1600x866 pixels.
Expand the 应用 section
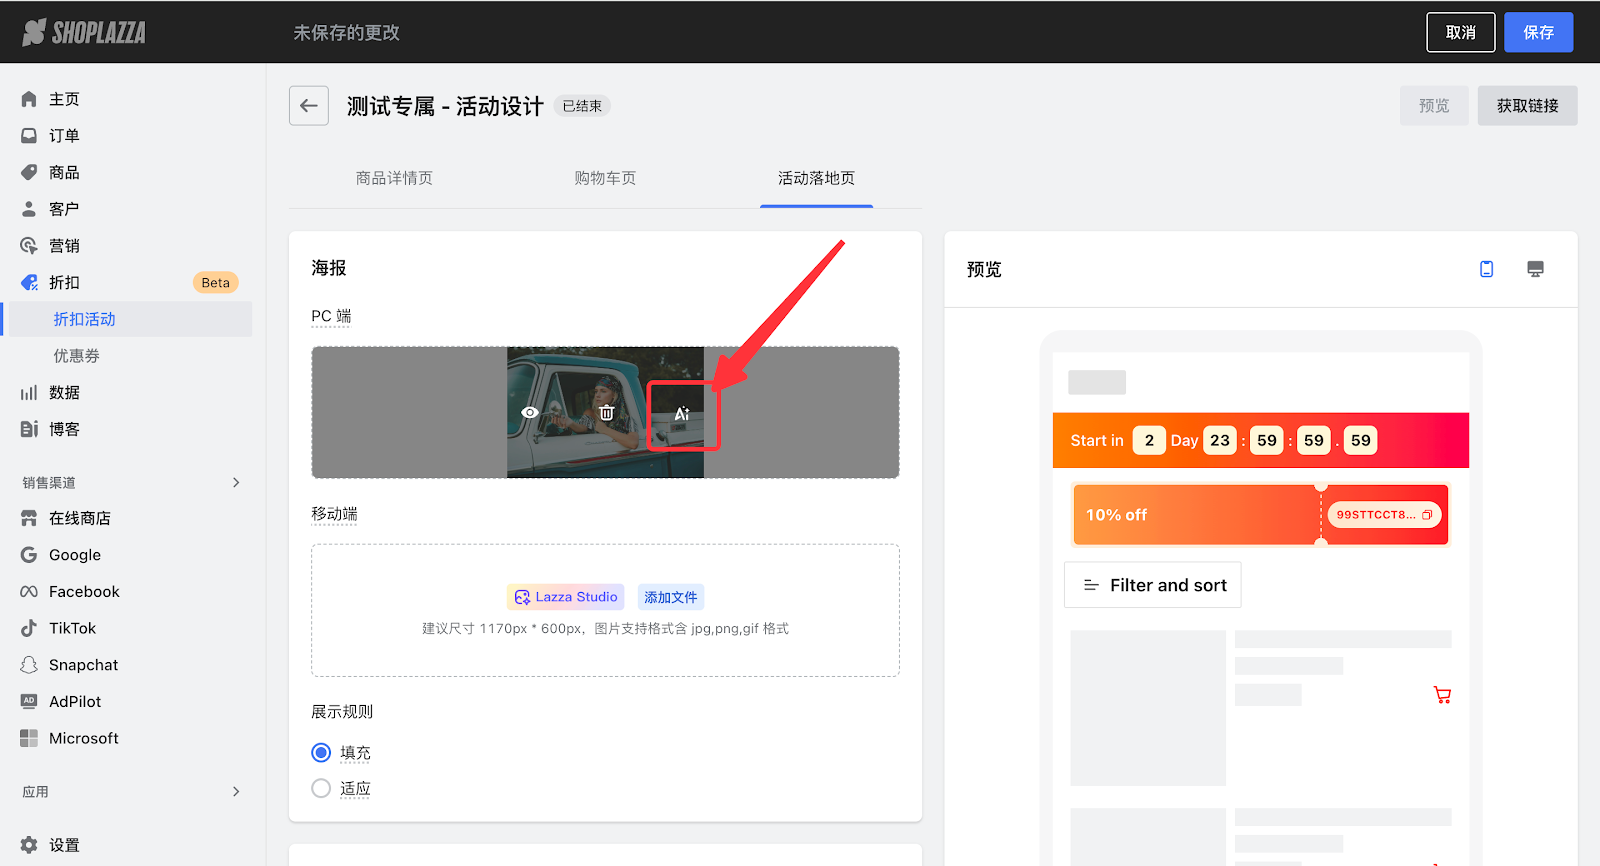pos(236,791)
